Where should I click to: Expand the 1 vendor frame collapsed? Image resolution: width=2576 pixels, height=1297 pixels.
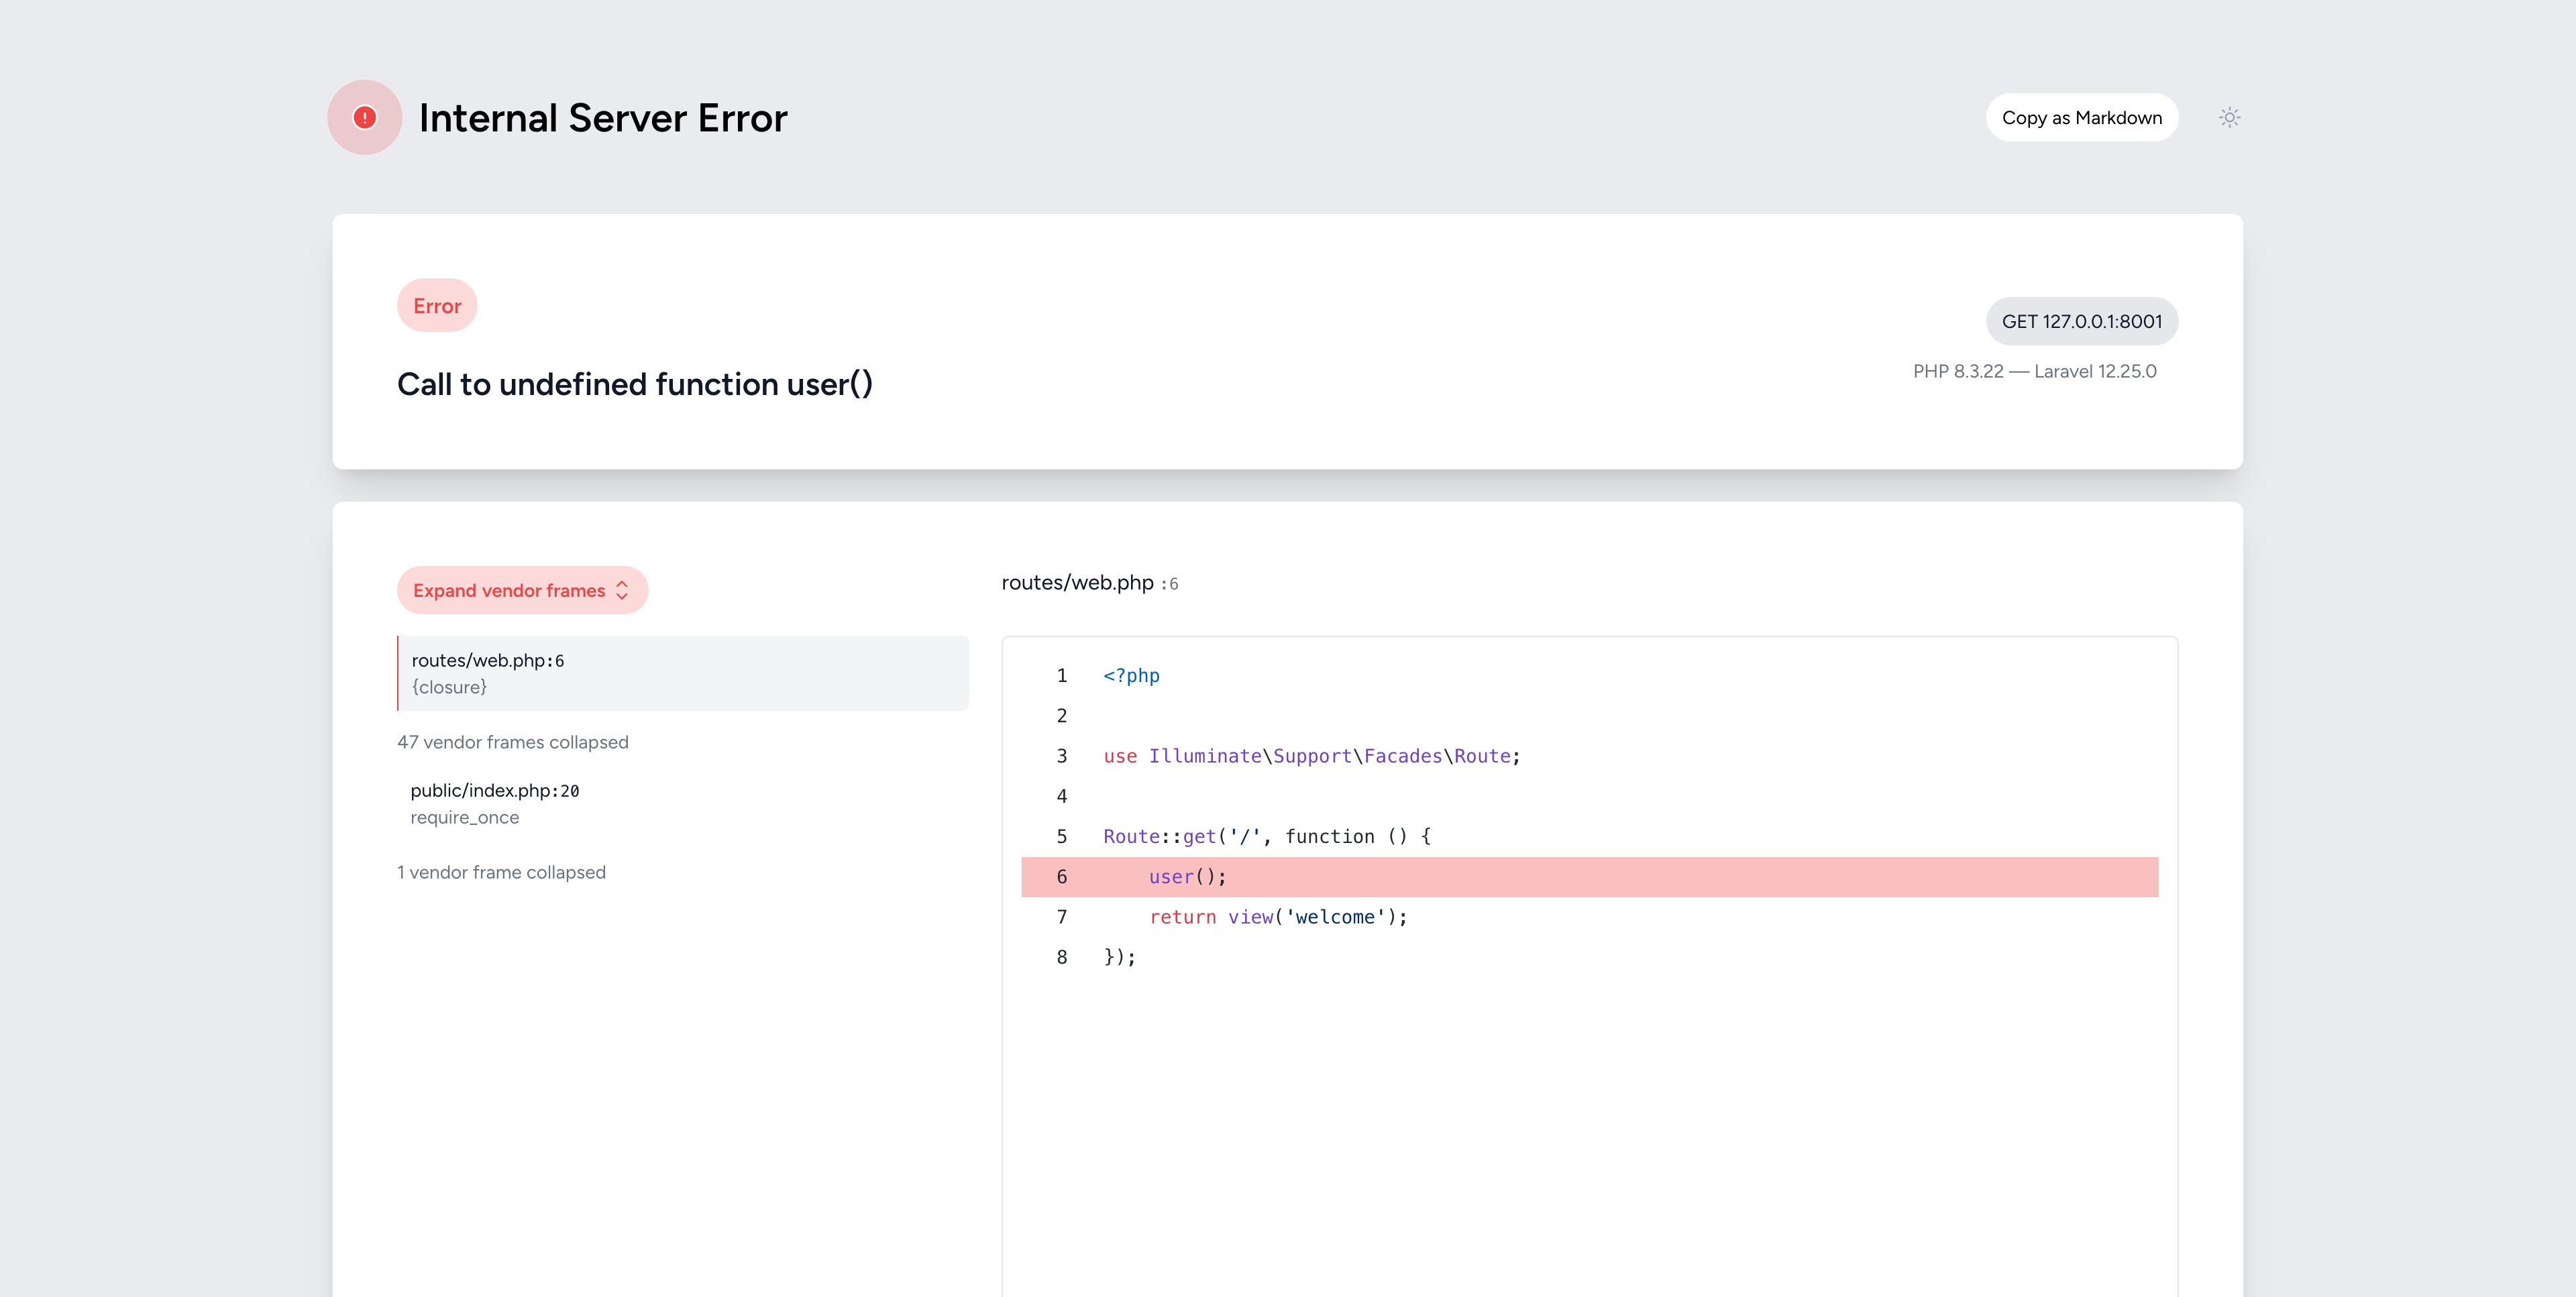[x=501, y=872]
